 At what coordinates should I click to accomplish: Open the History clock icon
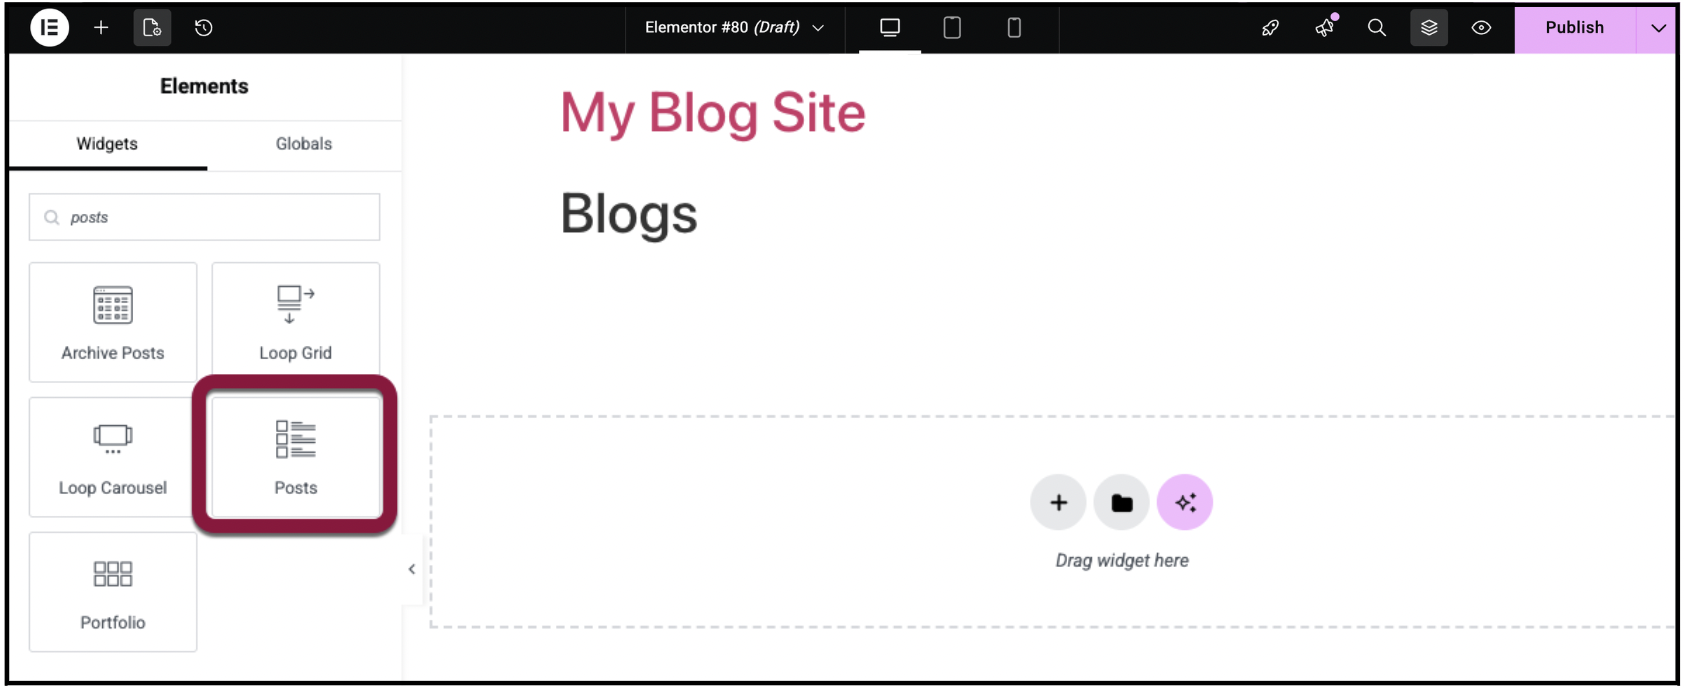pos(204,28)
